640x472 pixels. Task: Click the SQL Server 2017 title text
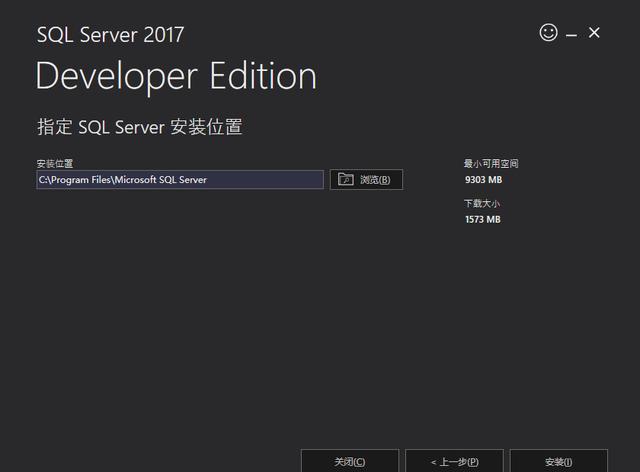click(110, 35)
